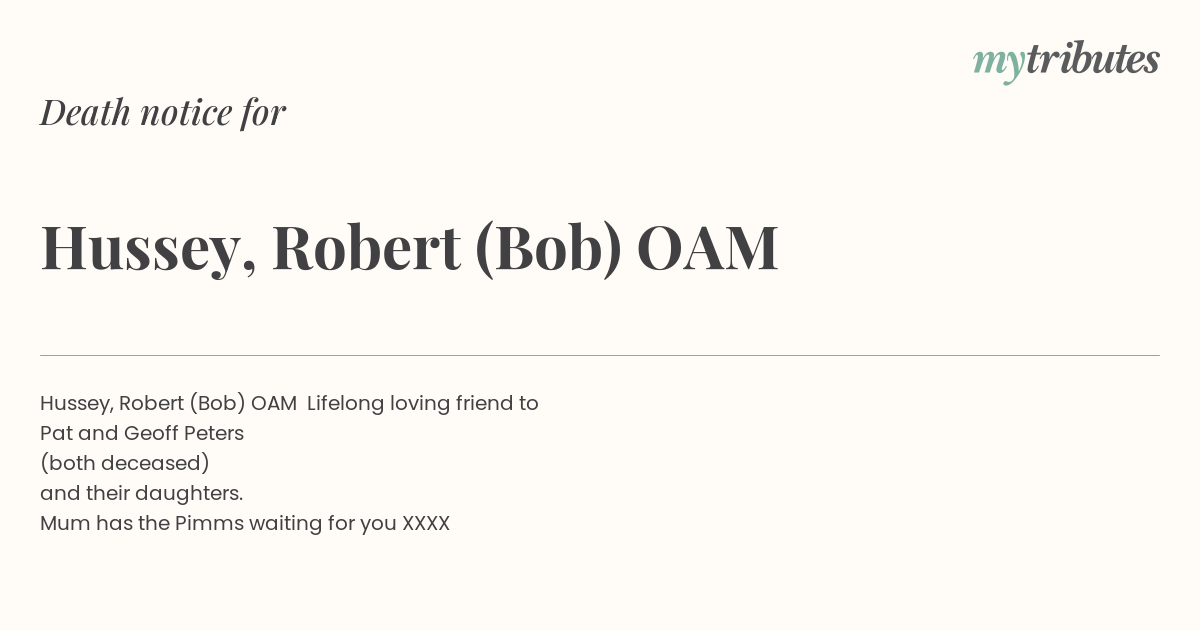Click "Lifelong loving friend to" phrase
1200x630 pixels.
[x=423, y=404]
